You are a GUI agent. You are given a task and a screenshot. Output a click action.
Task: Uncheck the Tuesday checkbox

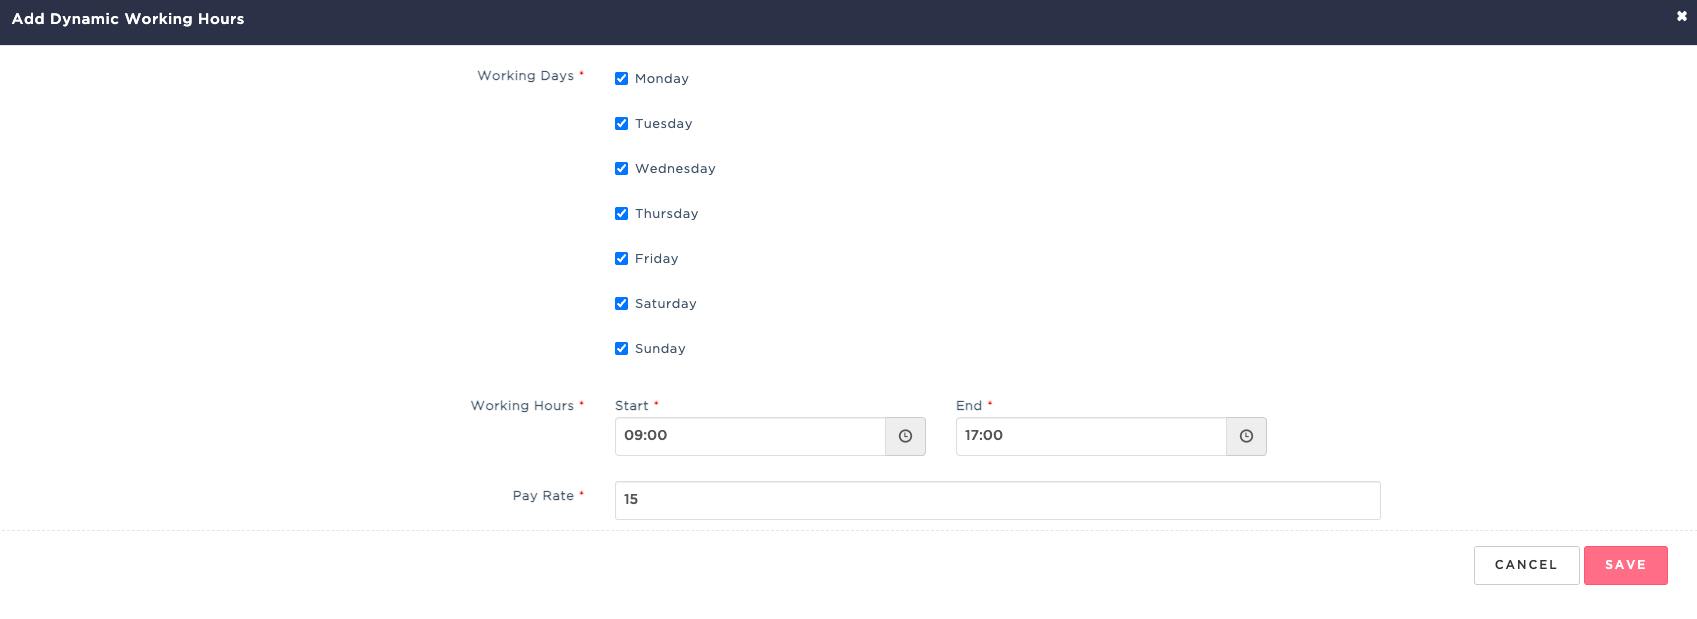point(621,123)
